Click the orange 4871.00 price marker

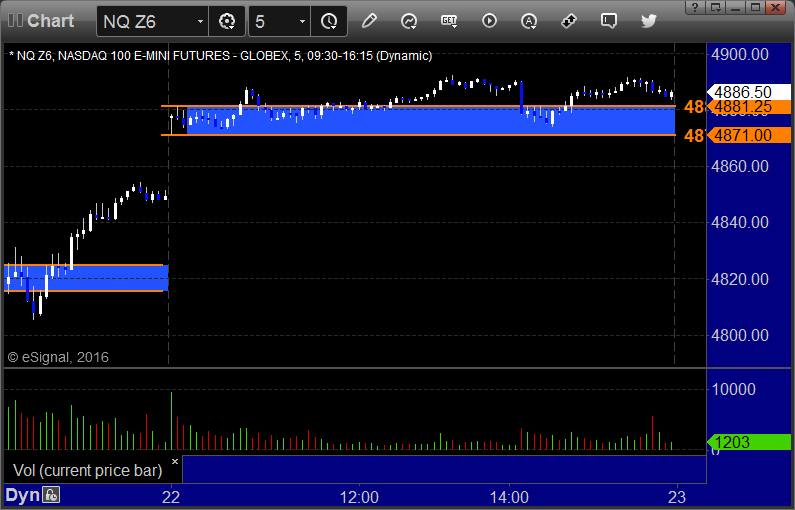750,135
